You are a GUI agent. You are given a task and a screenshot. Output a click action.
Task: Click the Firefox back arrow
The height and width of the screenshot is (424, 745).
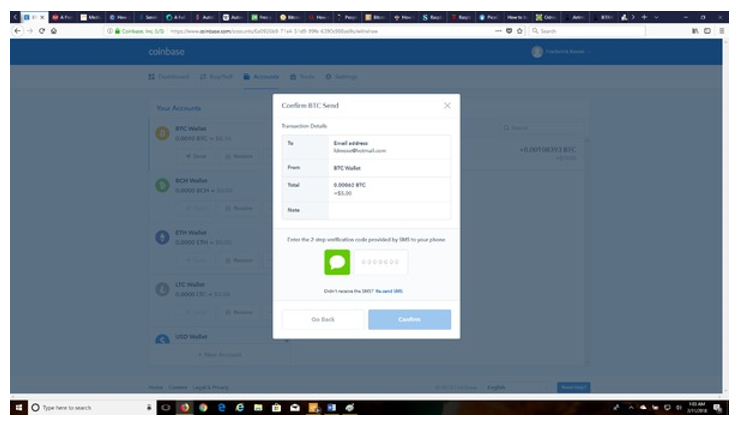click(17, 32)
